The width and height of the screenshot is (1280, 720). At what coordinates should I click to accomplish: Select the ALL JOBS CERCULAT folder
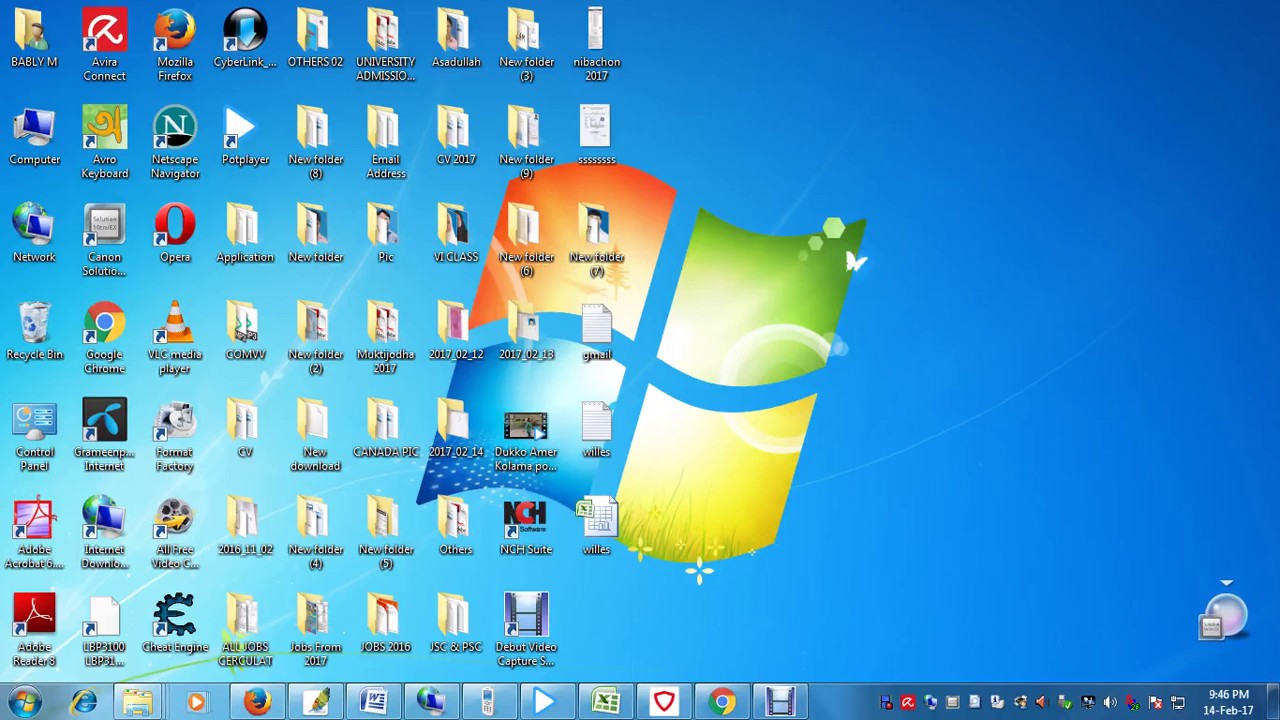tap(245, 631)
